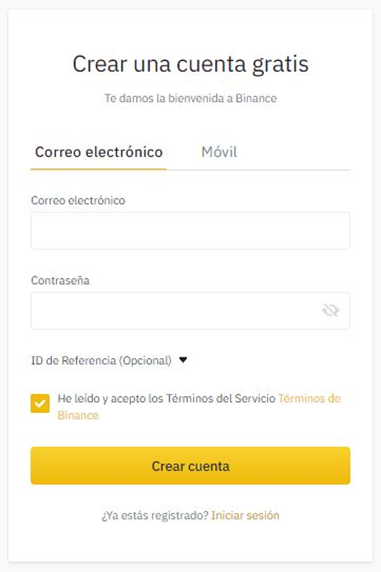Open the Términos de Binance link
Viewport: 381px width, 572px height.
(309, 398)
